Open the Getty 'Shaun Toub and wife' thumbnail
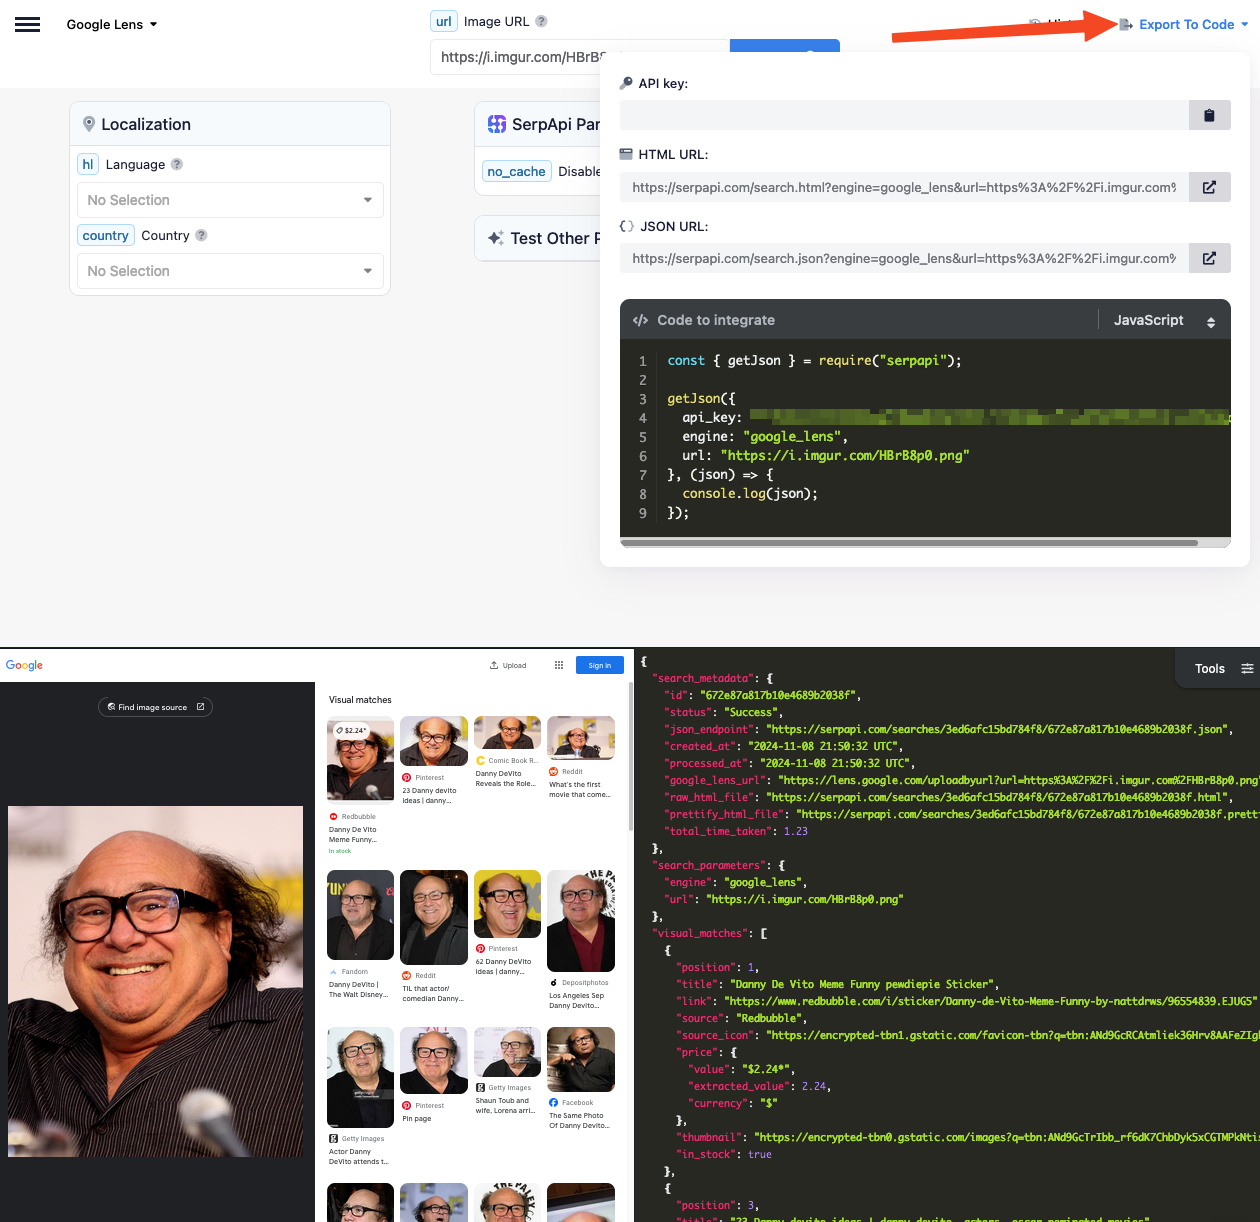Viewport: 1260px width, 1222px height. click(508, 1052)
